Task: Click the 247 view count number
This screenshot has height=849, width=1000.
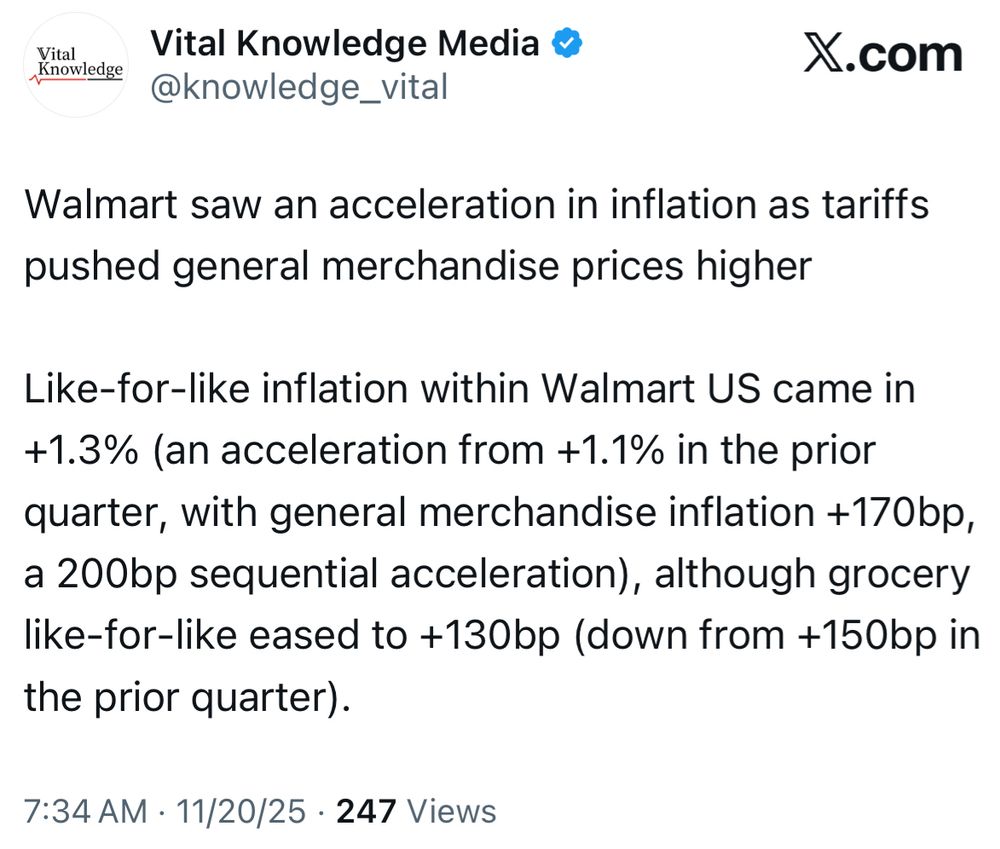Action: click(x=366, y=811)
